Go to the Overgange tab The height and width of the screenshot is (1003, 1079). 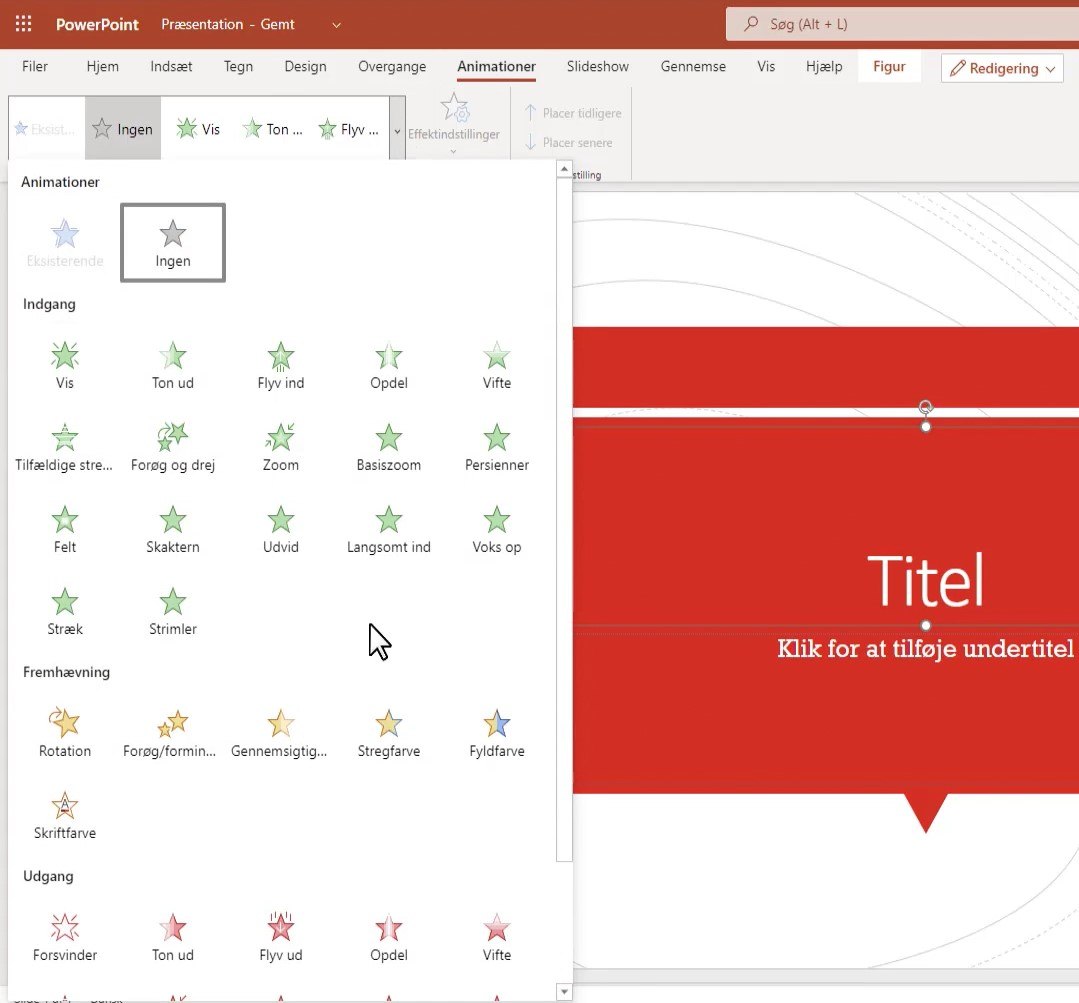392,66
